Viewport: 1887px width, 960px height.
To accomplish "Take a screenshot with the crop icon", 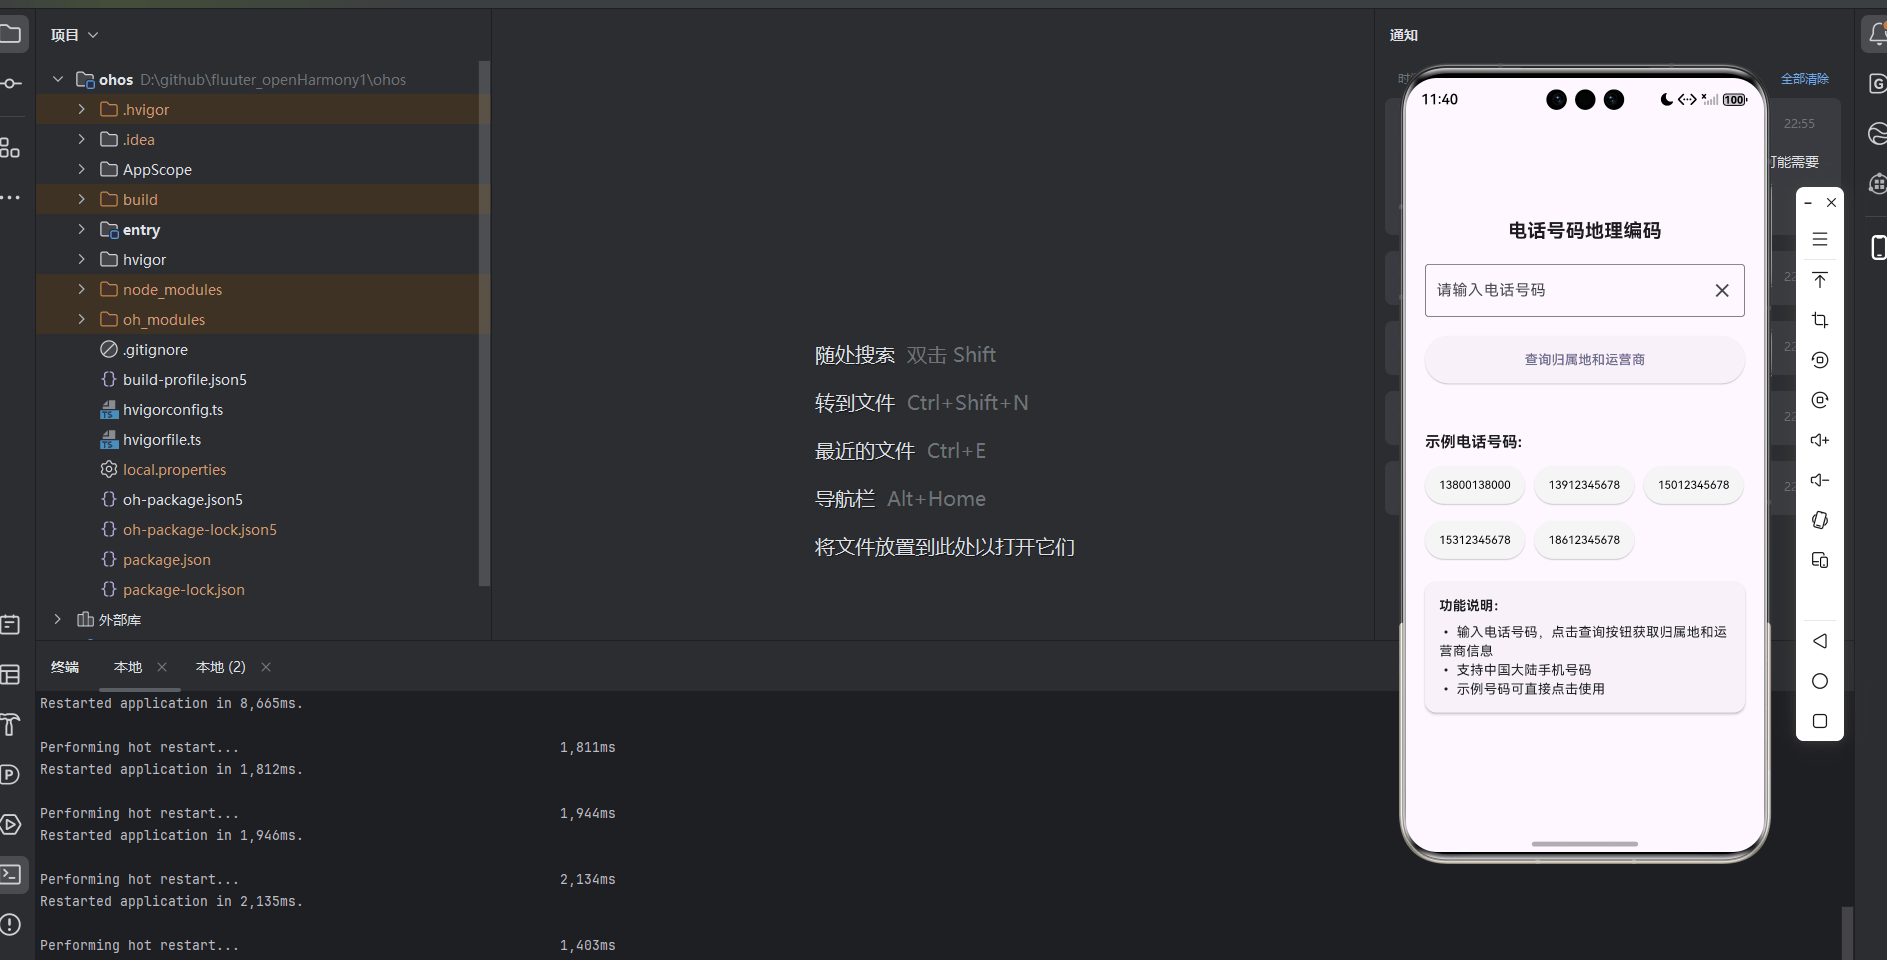I will pos(1821,320).
